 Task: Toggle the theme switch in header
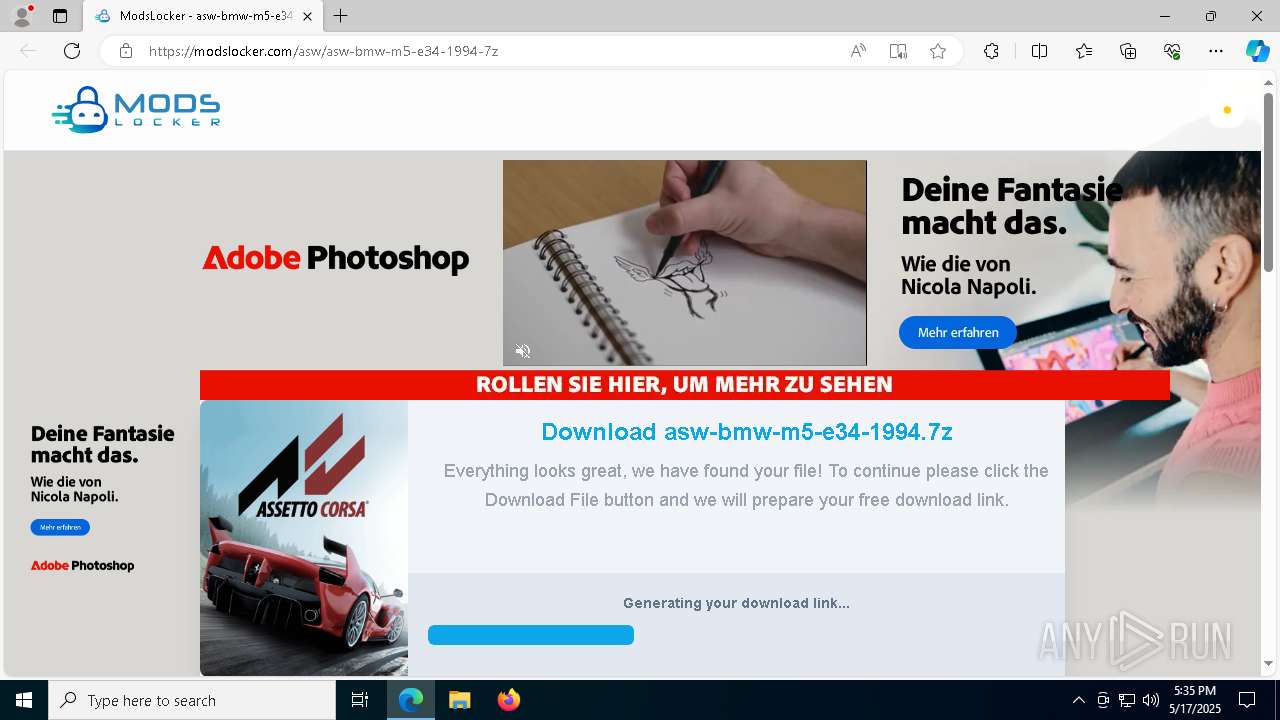pyautogui.click(x=1227, y=110)
